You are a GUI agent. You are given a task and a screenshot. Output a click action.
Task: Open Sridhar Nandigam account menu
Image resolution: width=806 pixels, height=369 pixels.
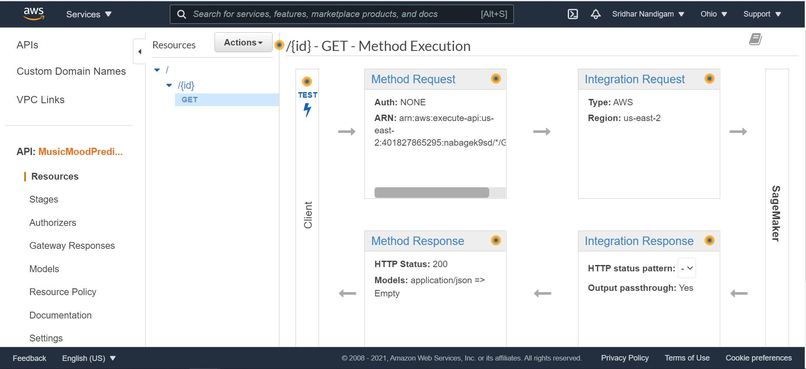point(648,14)
